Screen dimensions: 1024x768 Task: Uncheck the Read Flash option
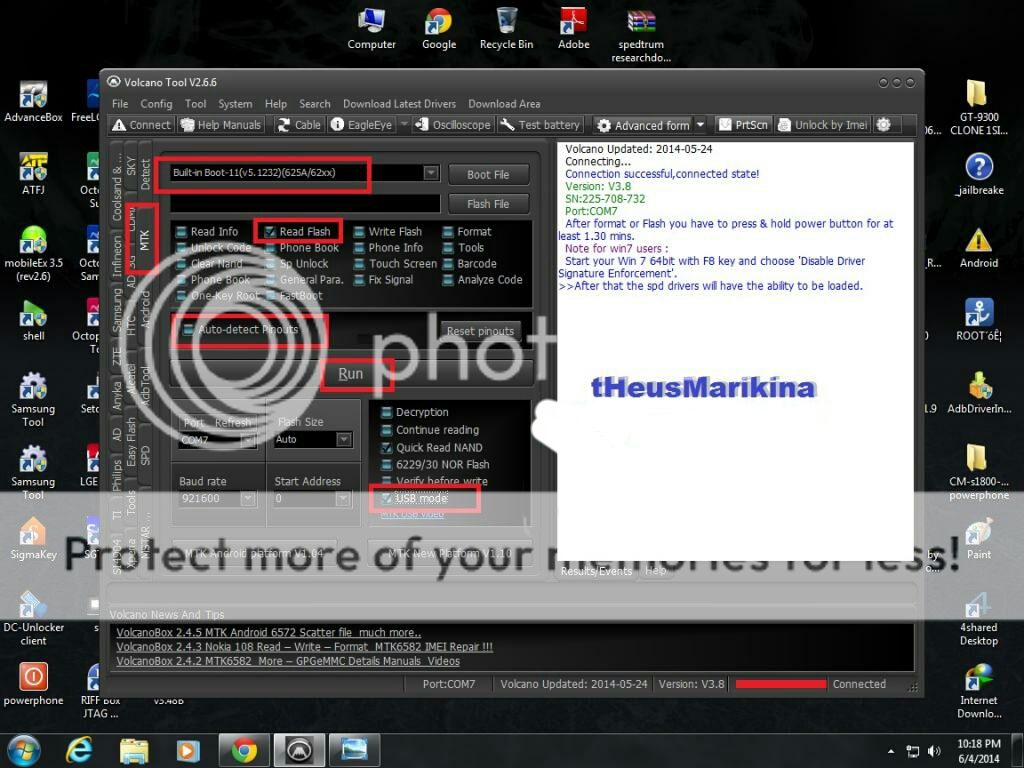[x=270, y=232]
